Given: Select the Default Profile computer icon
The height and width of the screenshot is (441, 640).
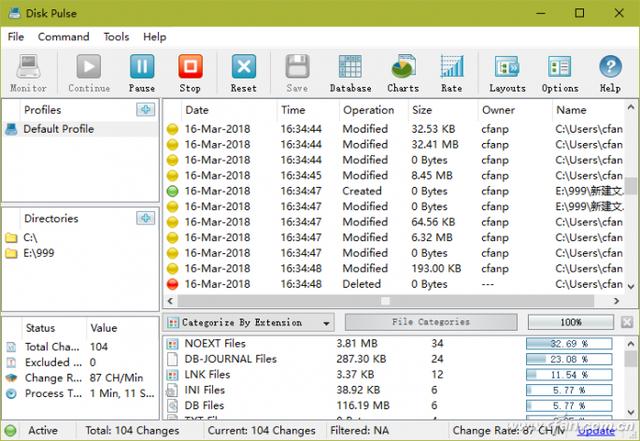Looking at the screenshot, I should pyautogui.click(x=11, y=129).
